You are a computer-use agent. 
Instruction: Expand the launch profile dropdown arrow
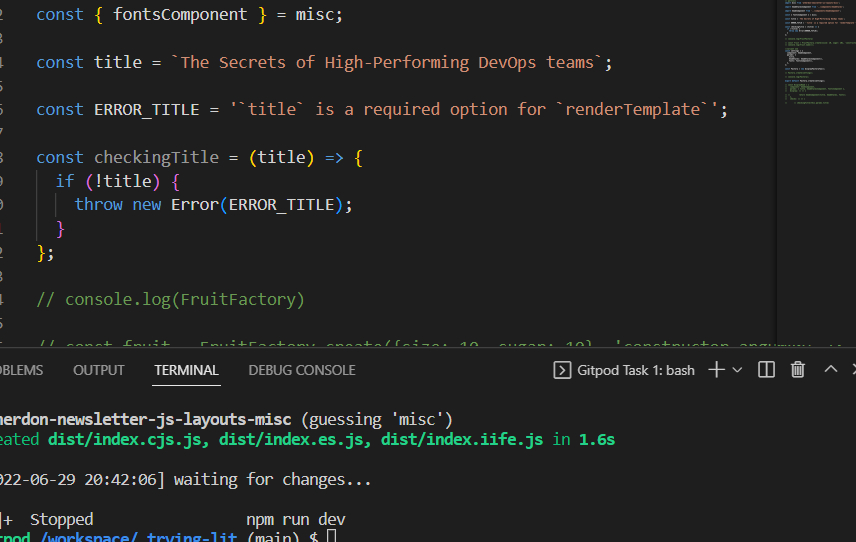[737, 370]
